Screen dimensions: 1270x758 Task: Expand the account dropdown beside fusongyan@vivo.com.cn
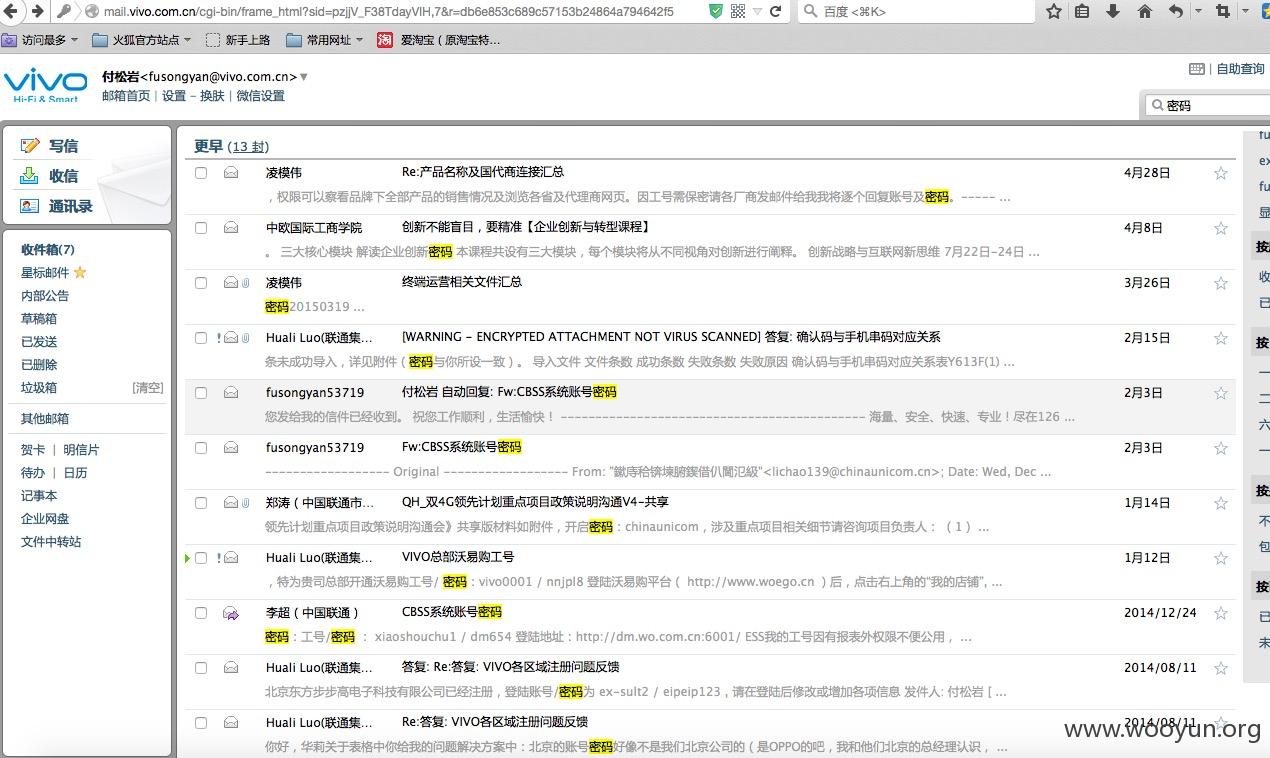304,77
